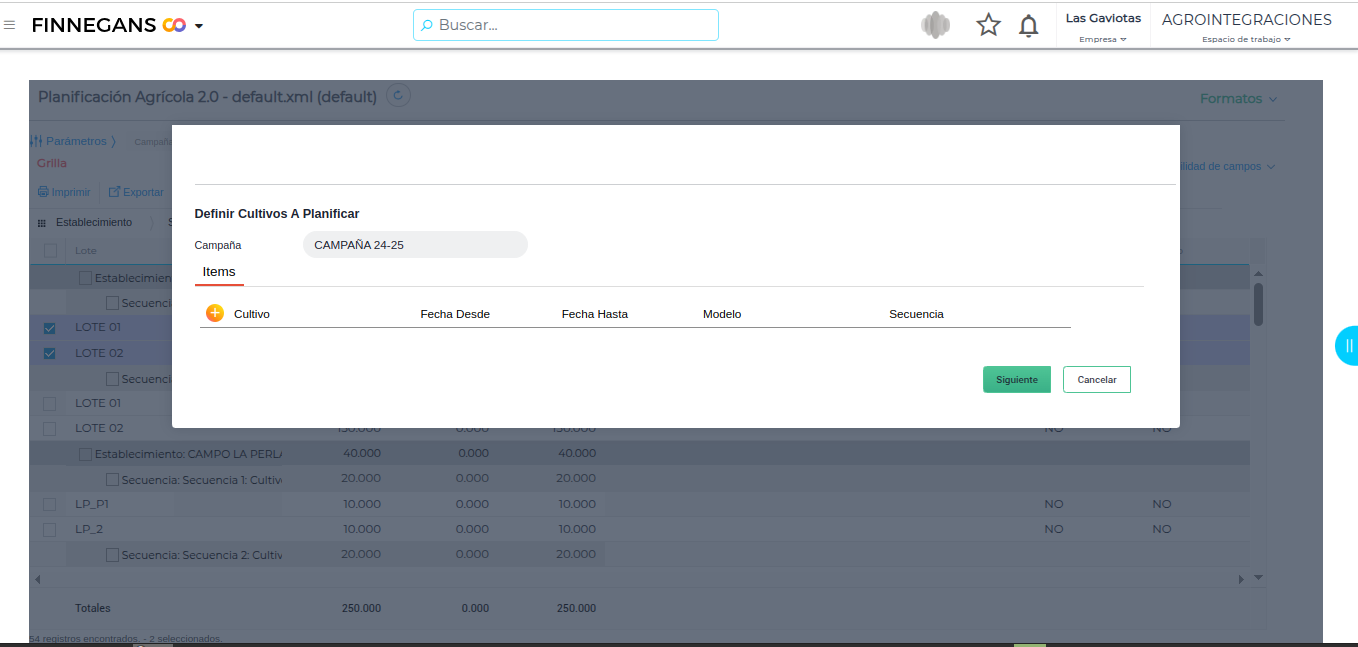
Task: Click the Imprimir printer icon
Action: pyautogui.click(x=43, y=192)
